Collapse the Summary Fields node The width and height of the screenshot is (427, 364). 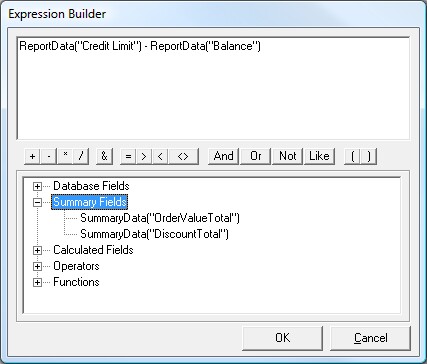[x=37, y=202]
